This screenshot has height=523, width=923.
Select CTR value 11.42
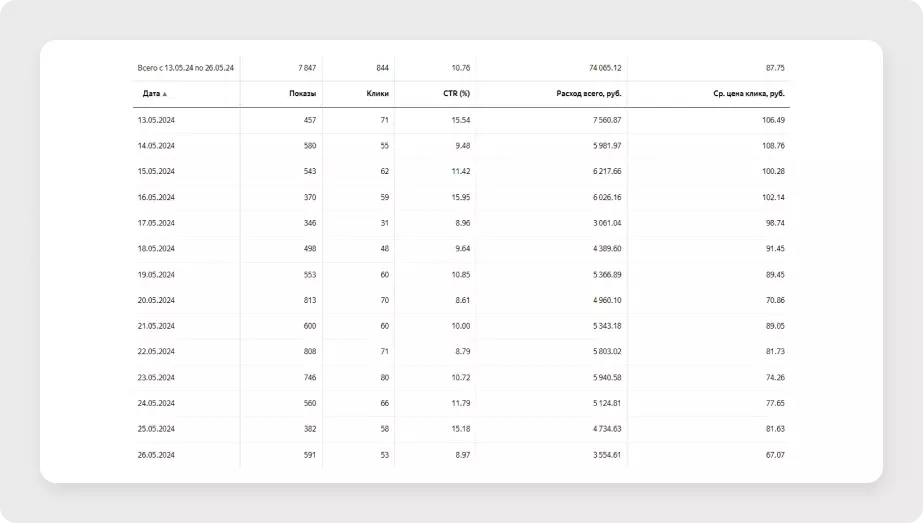(461, 171)
